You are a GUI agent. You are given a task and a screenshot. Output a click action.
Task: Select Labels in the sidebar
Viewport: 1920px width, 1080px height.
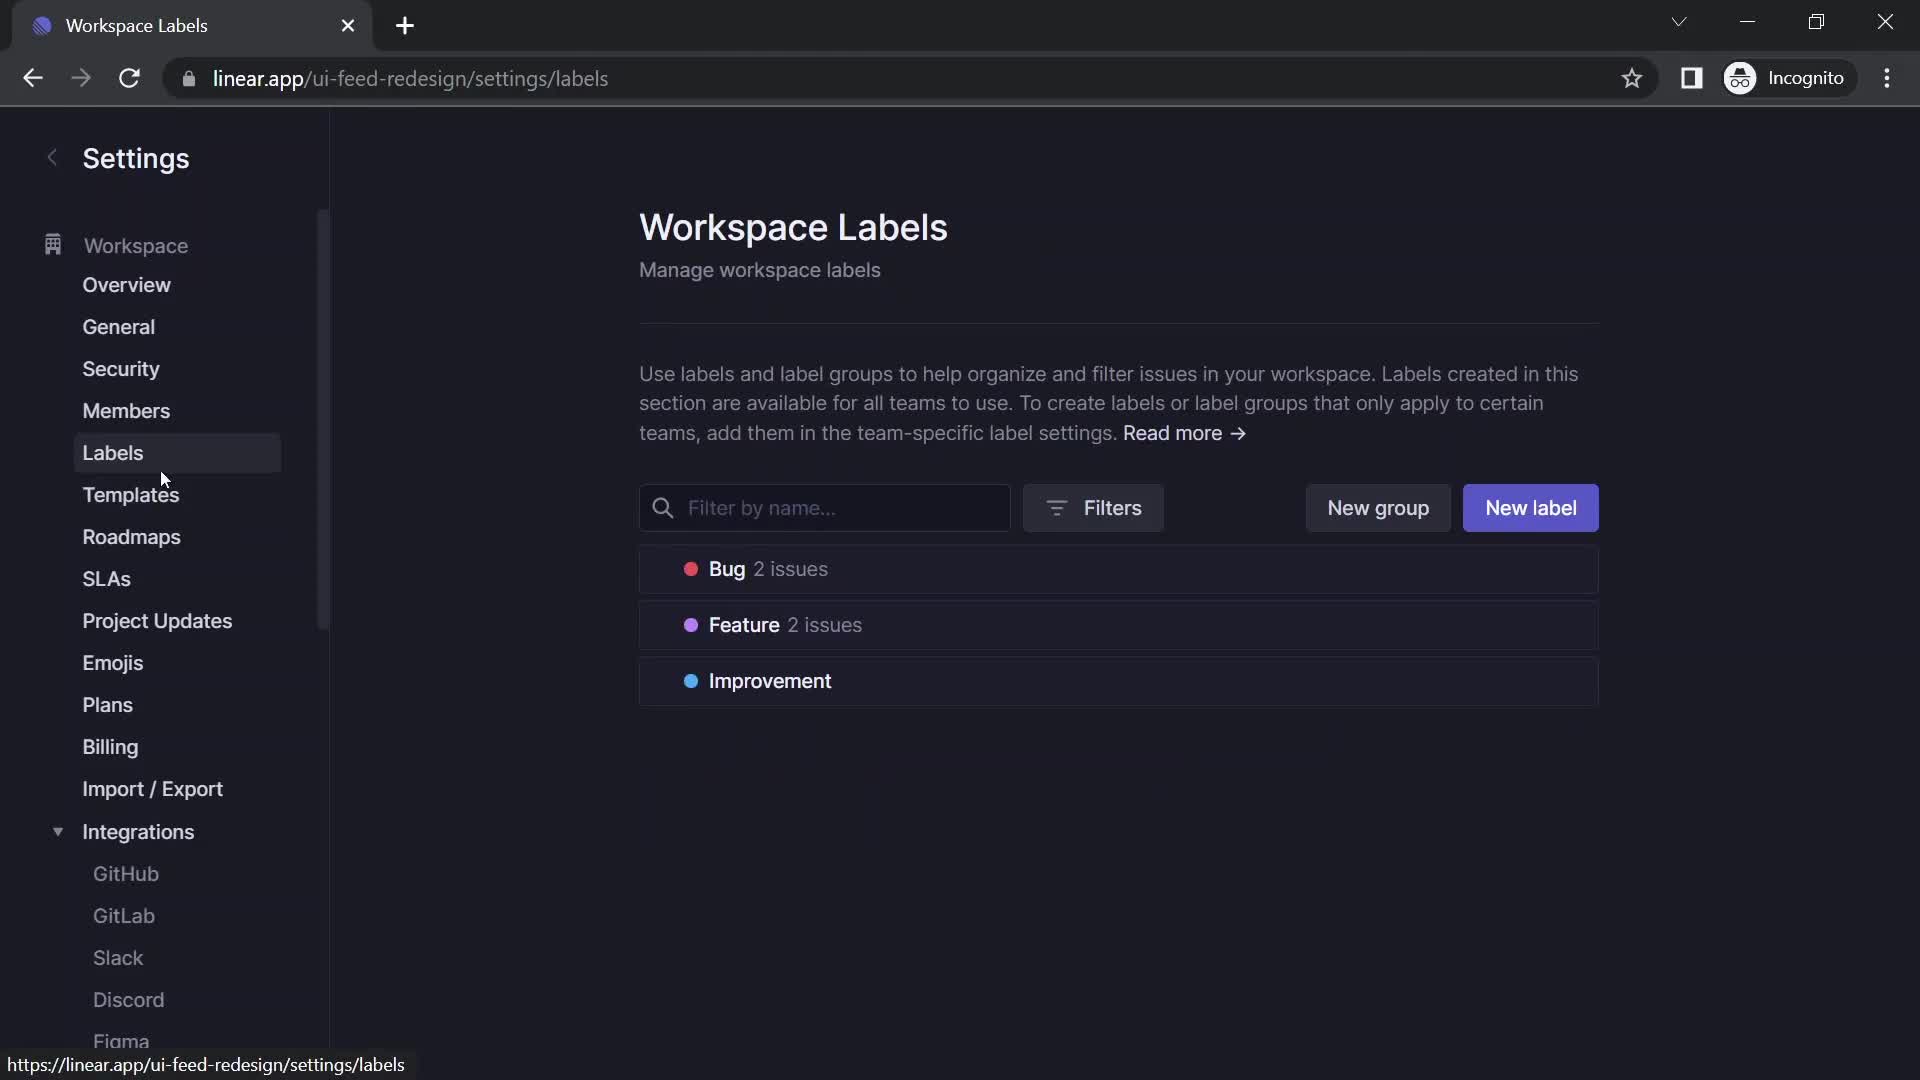click(x=177, y=453)
